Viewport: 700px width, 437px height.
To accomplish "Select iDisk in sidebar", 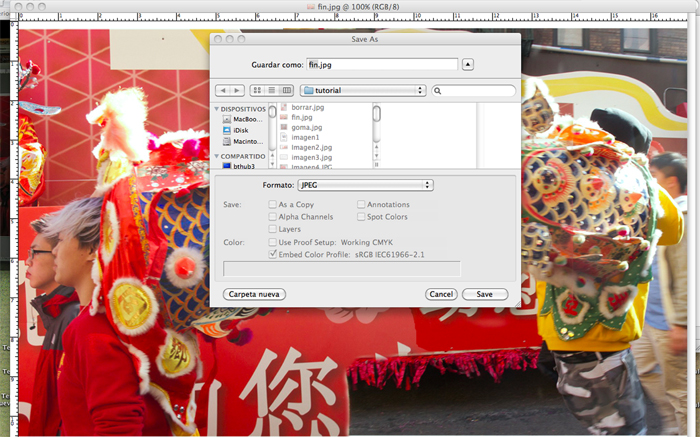I will tap(241, 130).
